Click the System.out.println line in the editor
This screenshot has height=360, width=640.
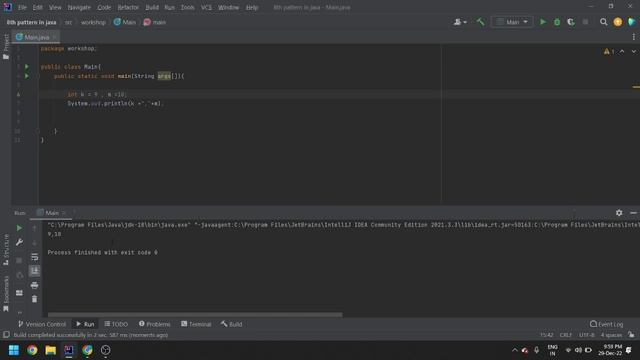pyautogui.click(x=114, y=104)
